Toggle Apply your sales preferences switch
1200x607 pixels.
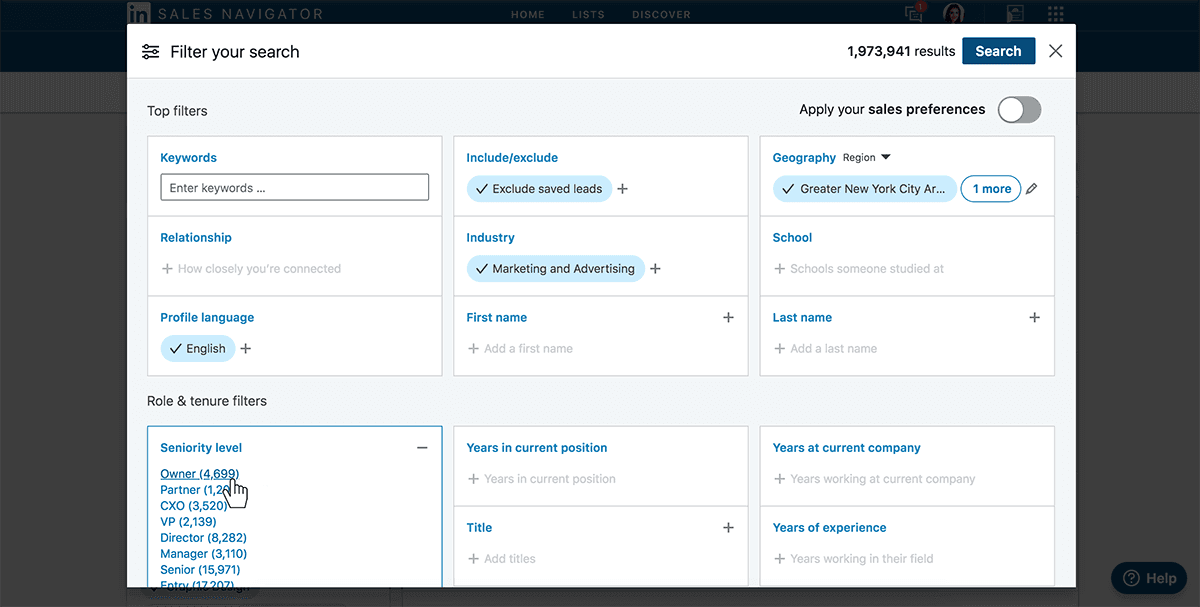tap(1019, 110)
